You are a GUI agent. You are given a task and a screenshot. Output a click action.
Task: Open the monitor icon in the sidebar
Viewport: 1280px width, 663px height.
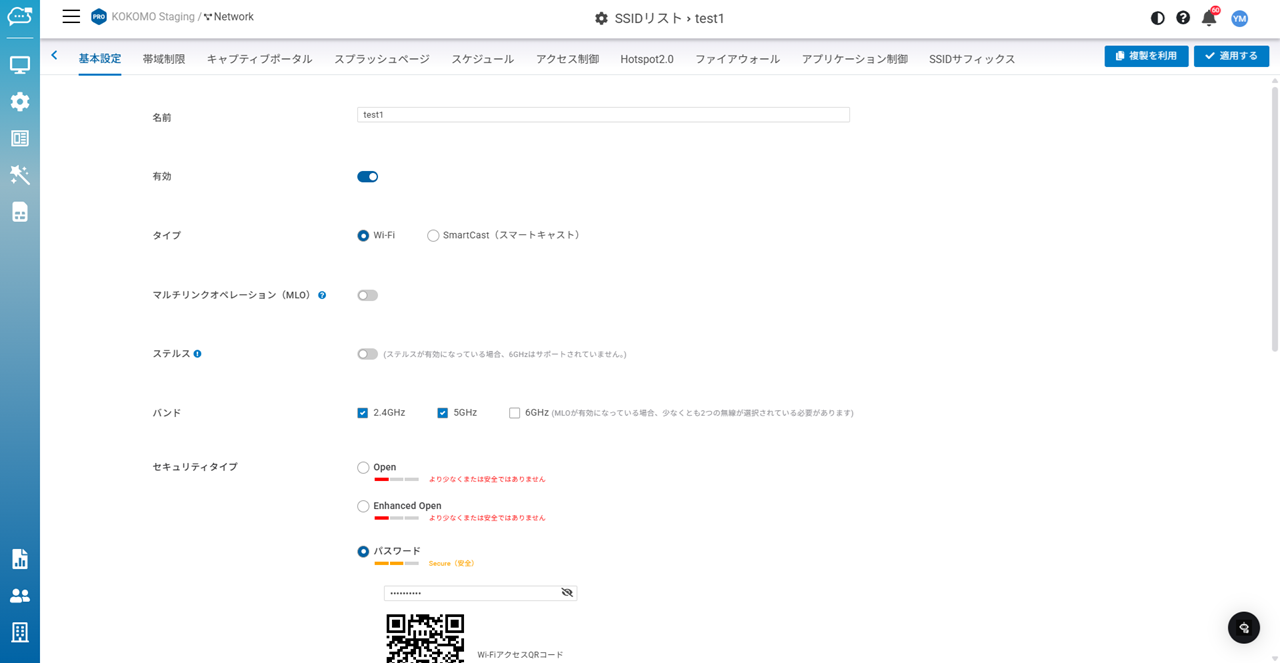[20, 65]
